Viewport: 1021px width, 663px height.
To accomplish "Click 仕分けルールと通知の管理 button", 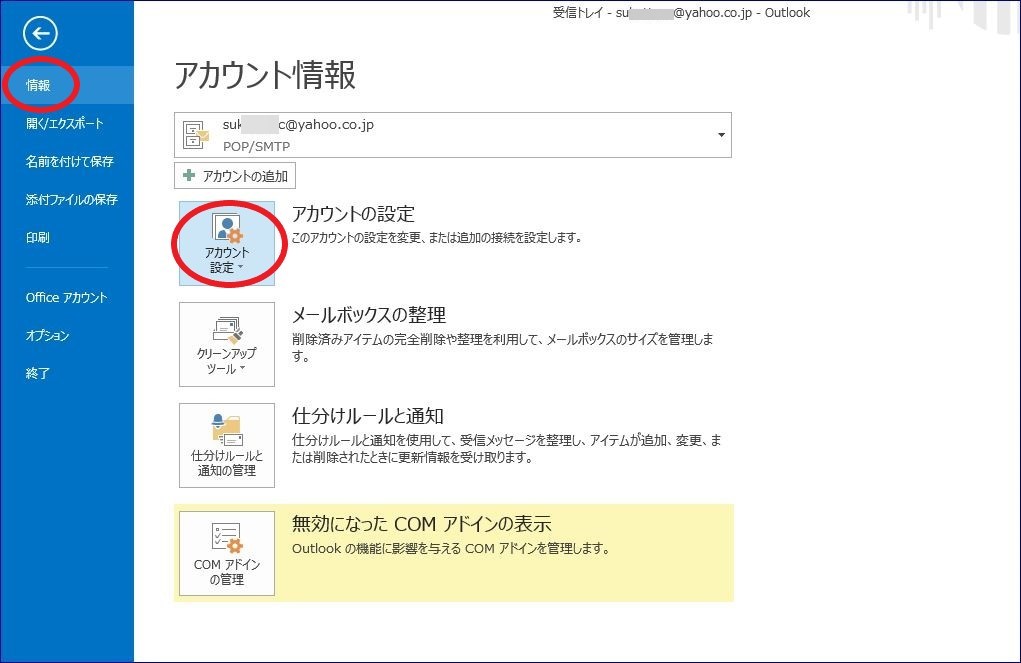I will pyautogui.click(x=227, y=445).
